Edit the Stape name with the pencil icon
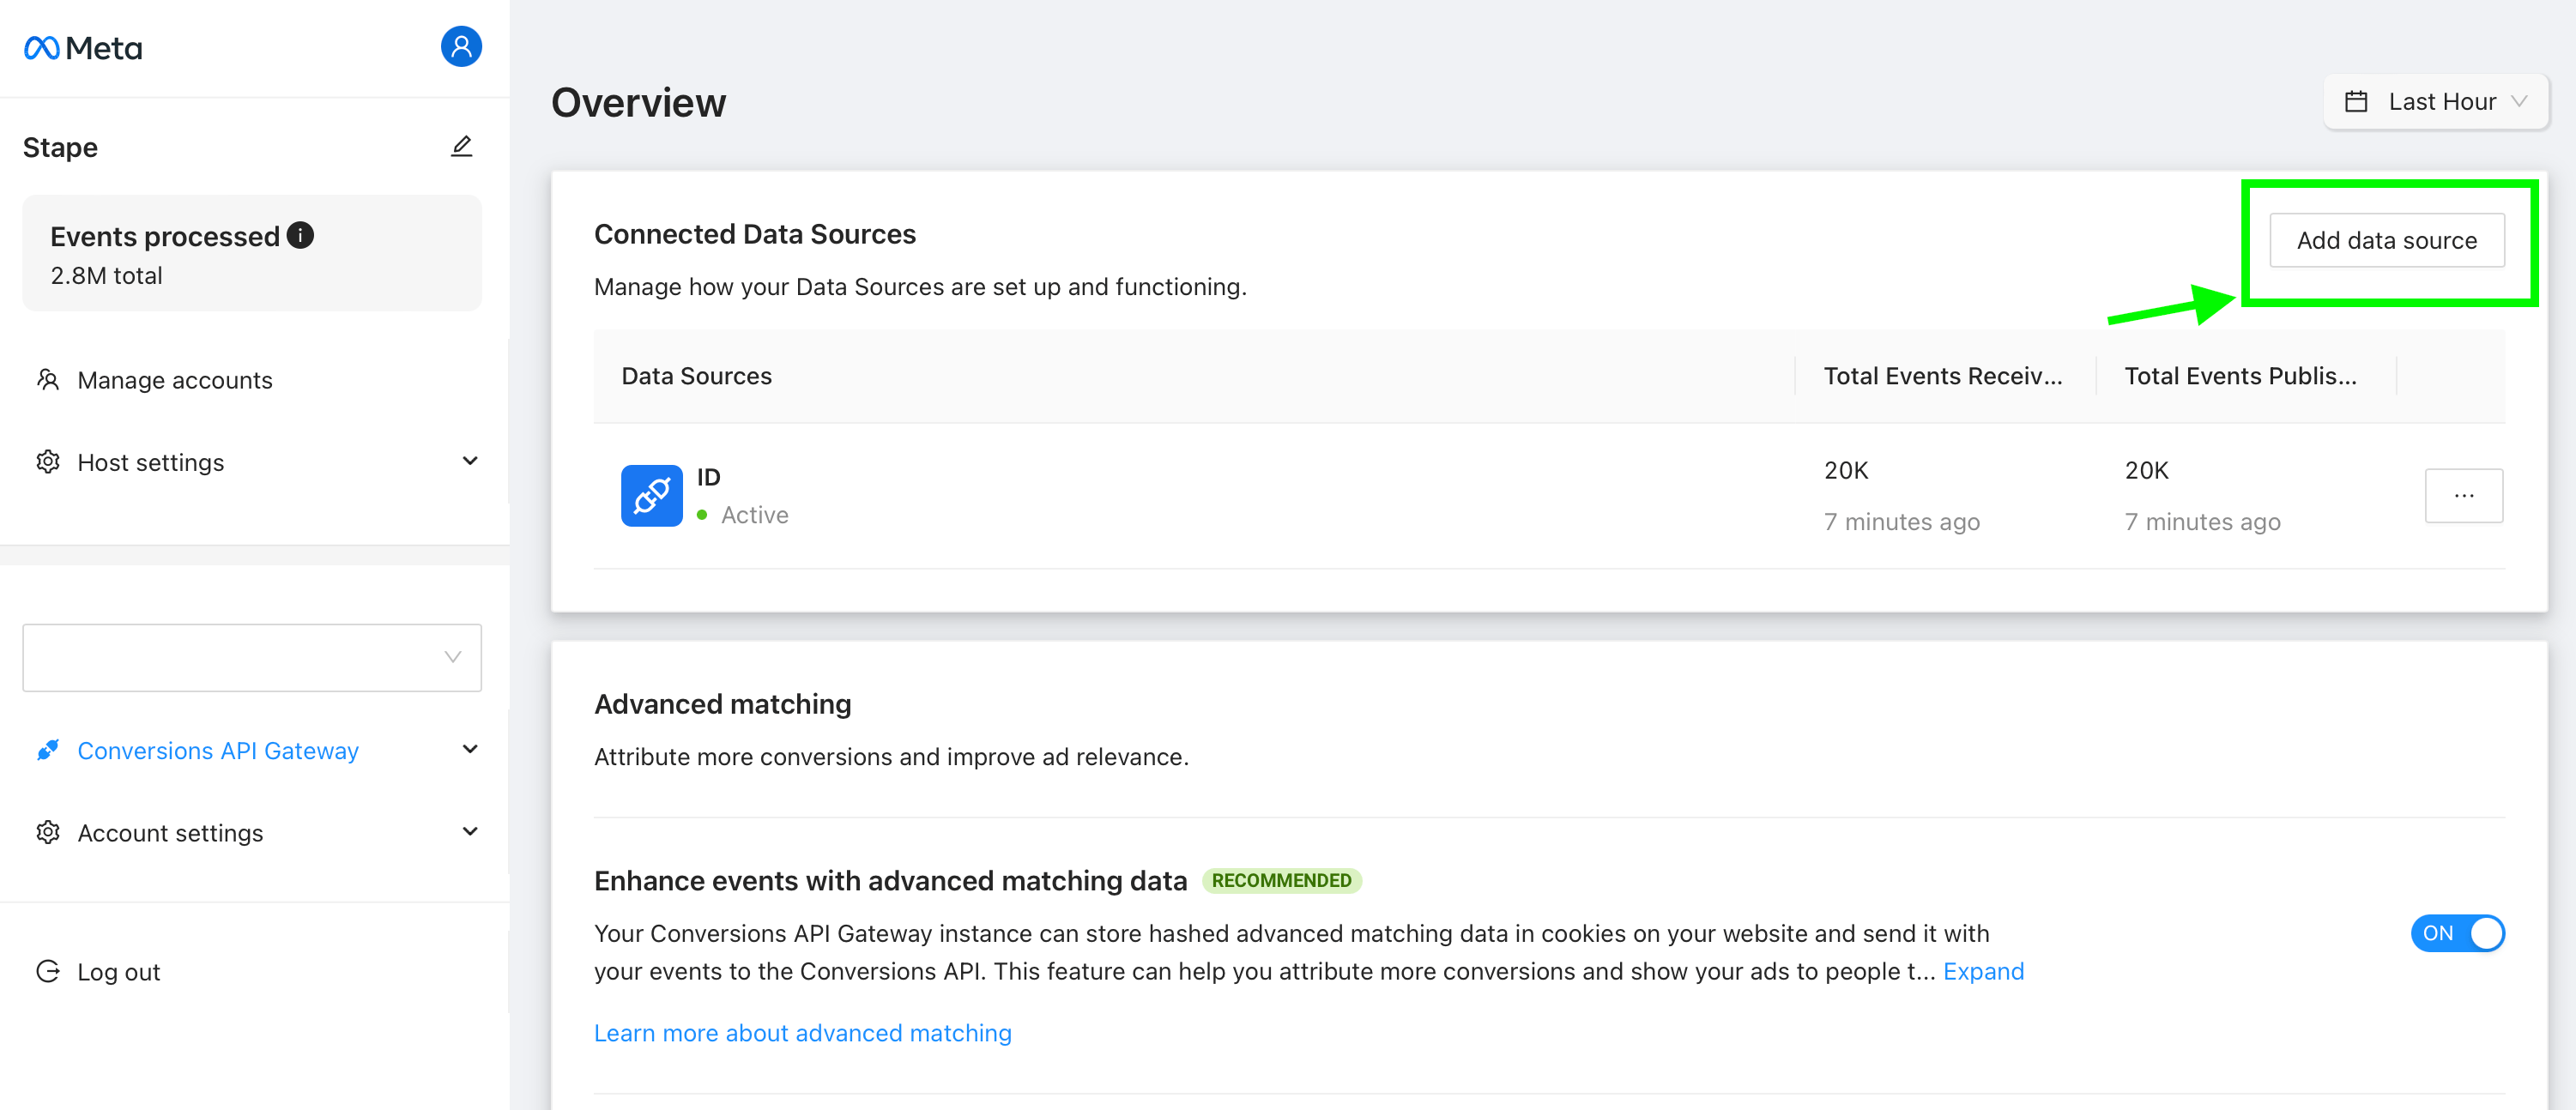 pyautogui.click(x=461, y=147)
